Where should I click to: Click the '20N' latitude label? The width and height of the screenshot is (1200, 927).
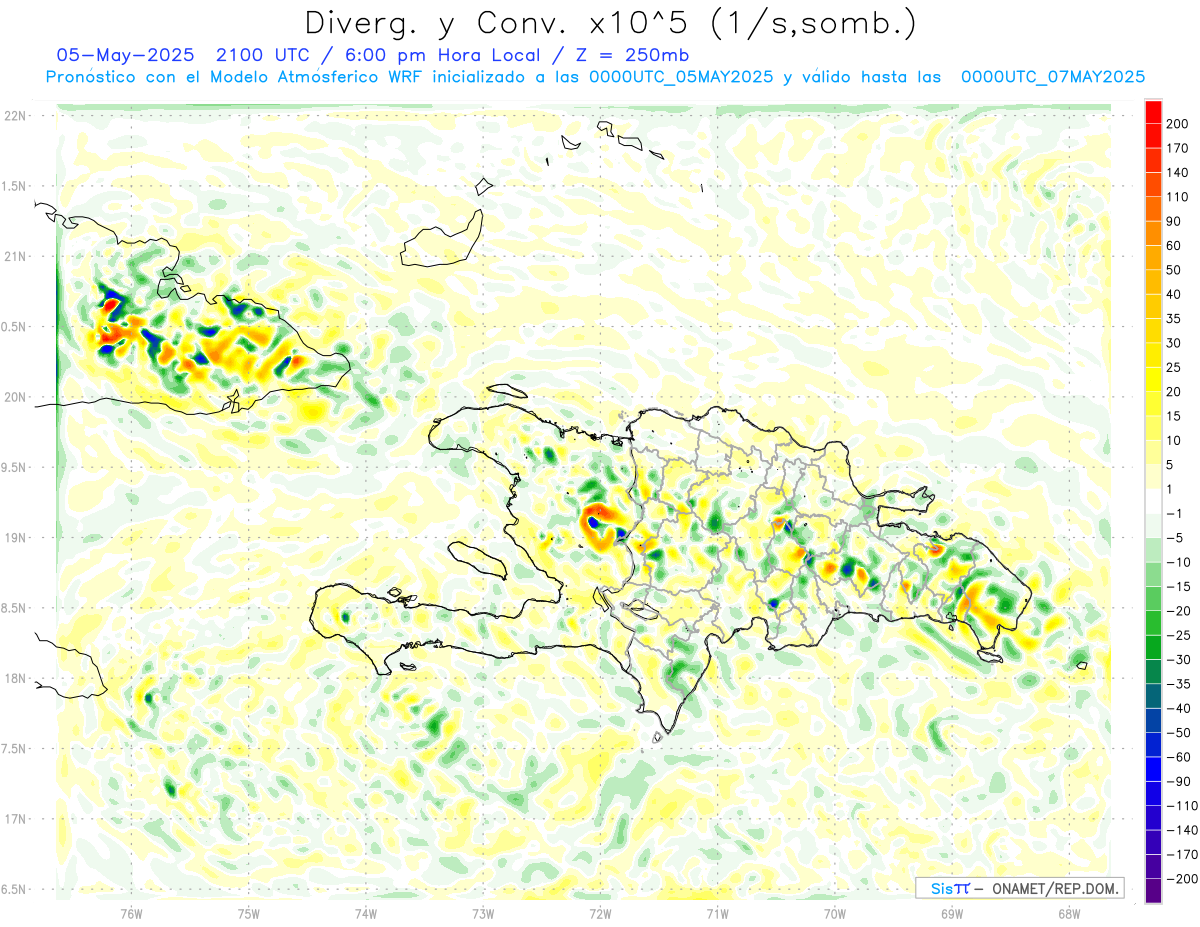pos(14,397)
